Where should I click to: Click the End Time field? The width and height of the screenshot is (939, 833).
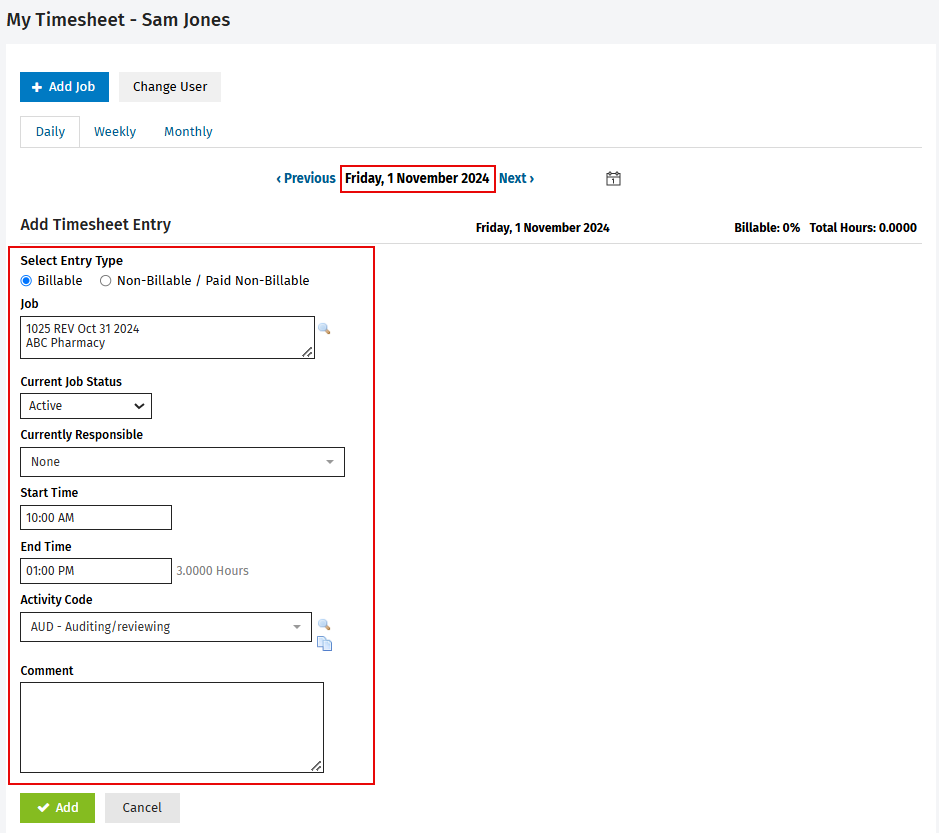tap(96, 571)
